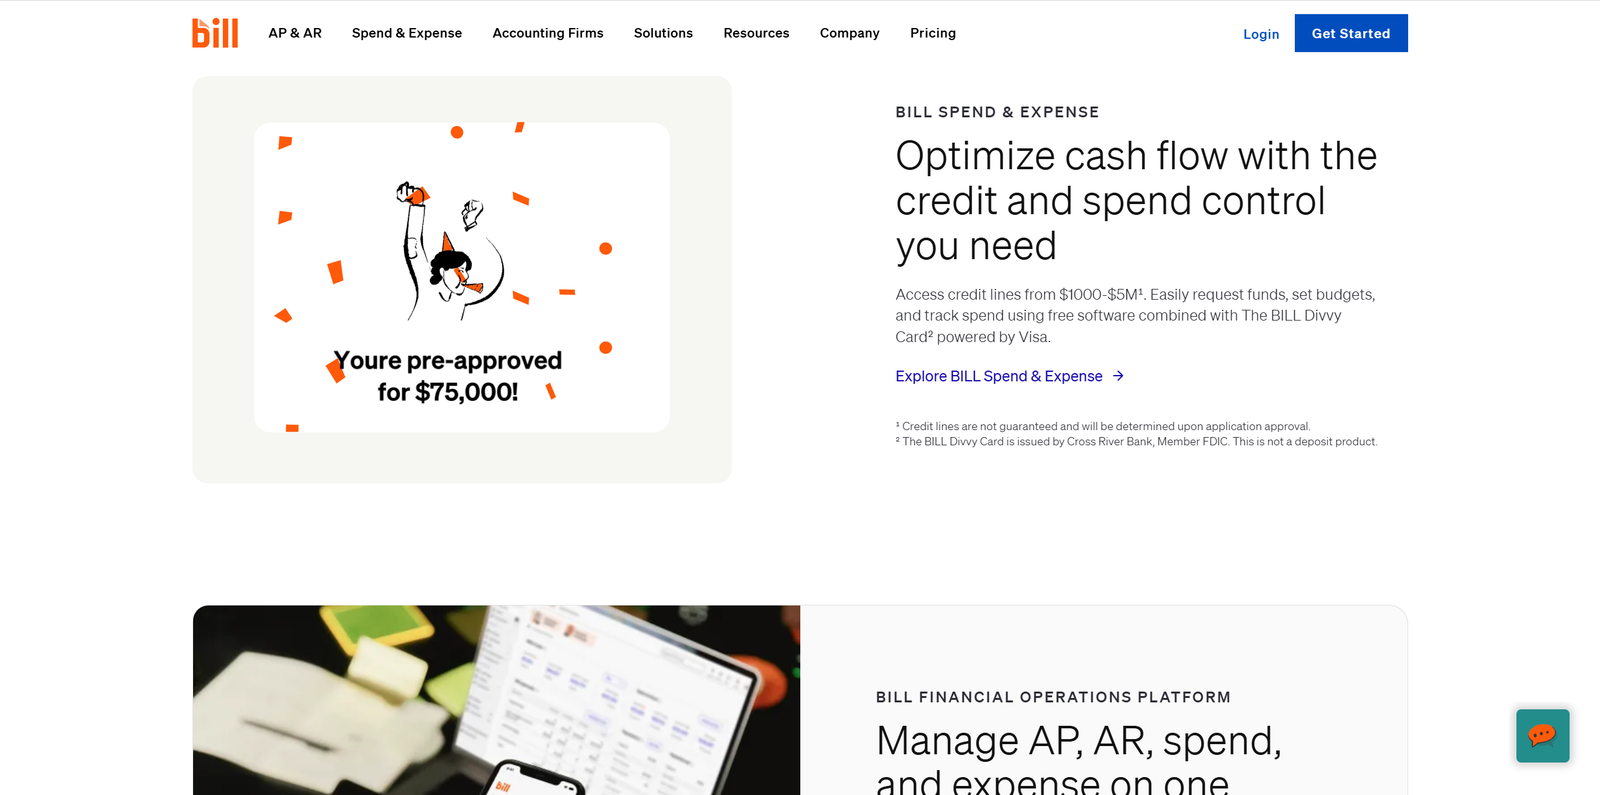This screenshot has width=1600, height=795.
Task: Click the Cross River Bank footnote text
Action: coord(1139,442)
